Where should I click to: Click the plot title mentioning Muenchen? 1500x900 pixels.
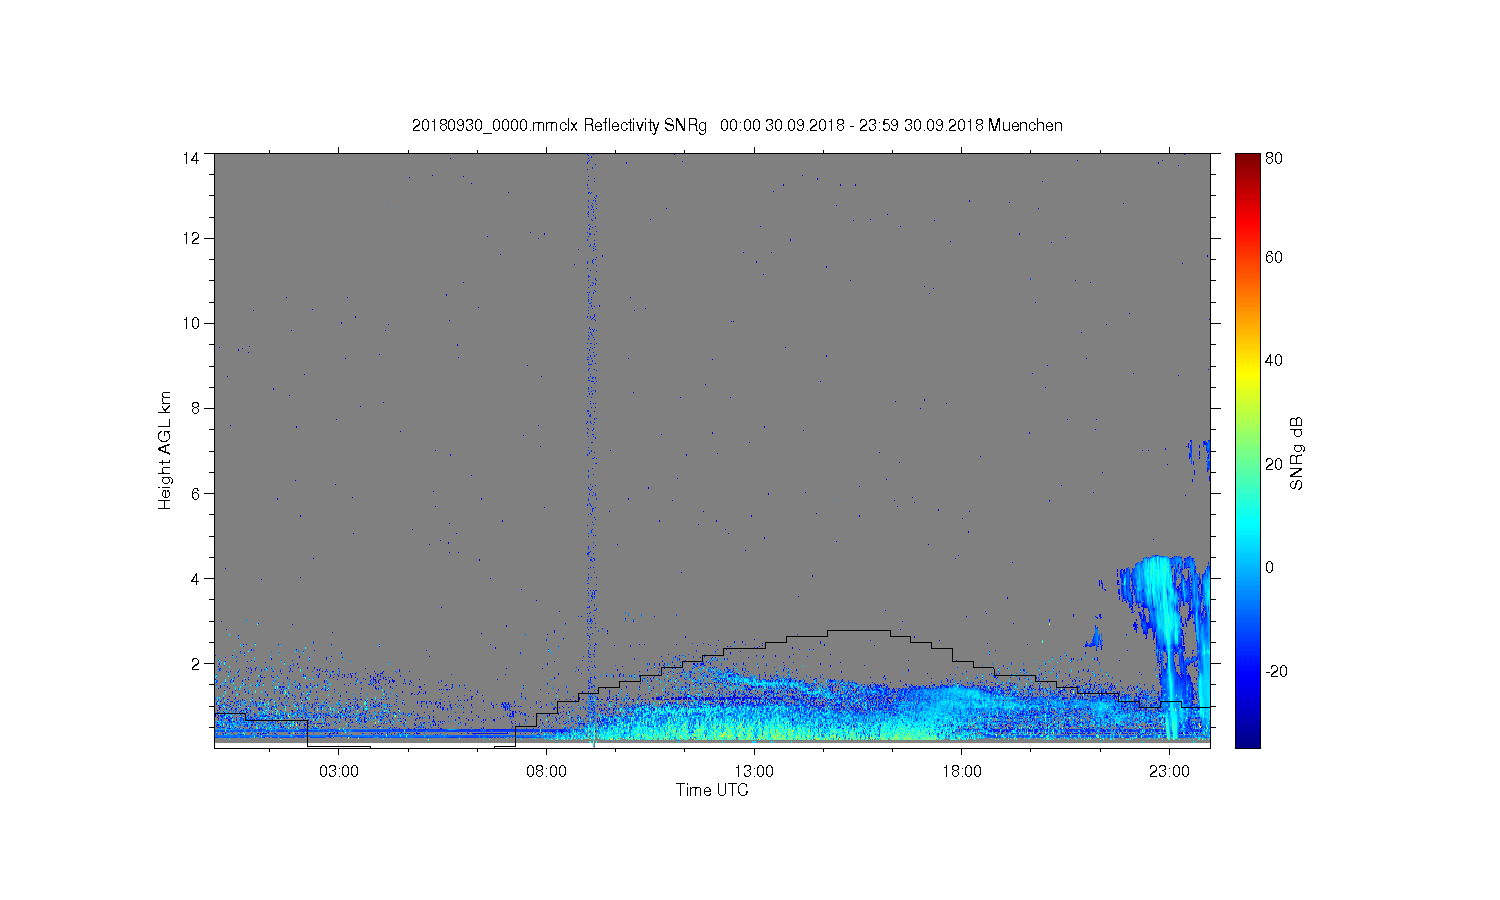coord(737,125)
